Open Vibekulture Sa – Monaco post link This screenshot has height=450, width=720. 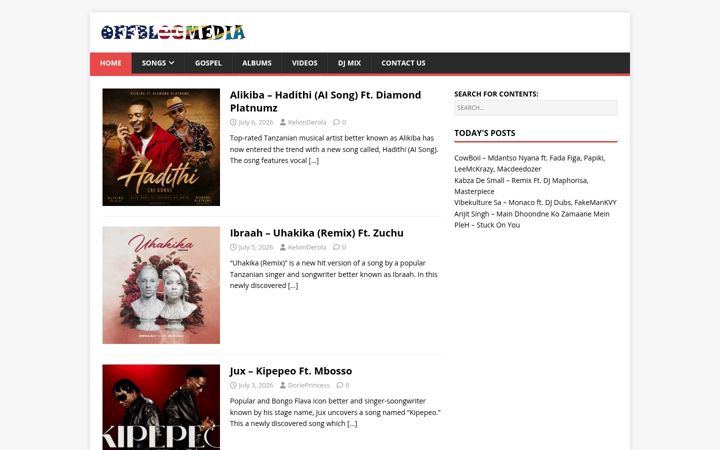click(535, 202)
